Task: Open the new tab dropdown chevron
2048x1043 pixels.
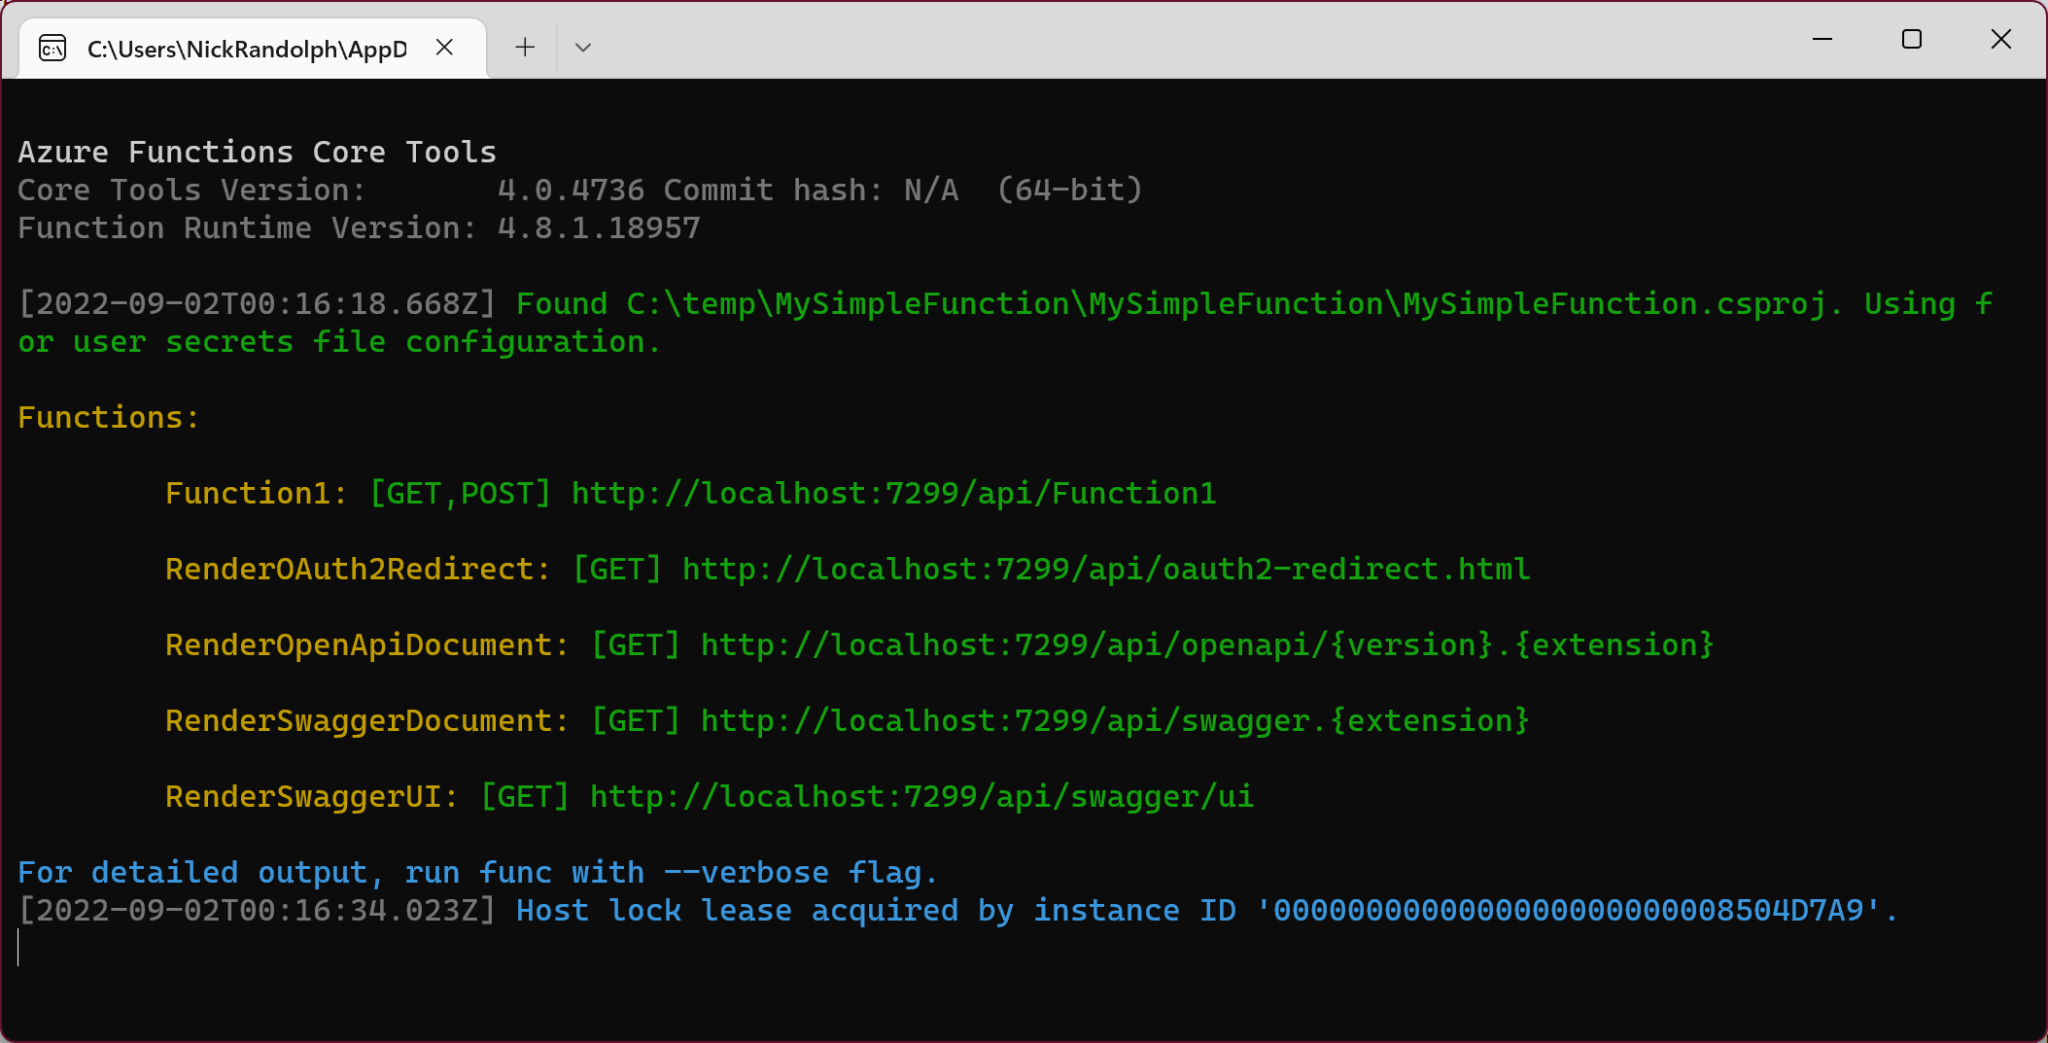Action: pos(584,47)
